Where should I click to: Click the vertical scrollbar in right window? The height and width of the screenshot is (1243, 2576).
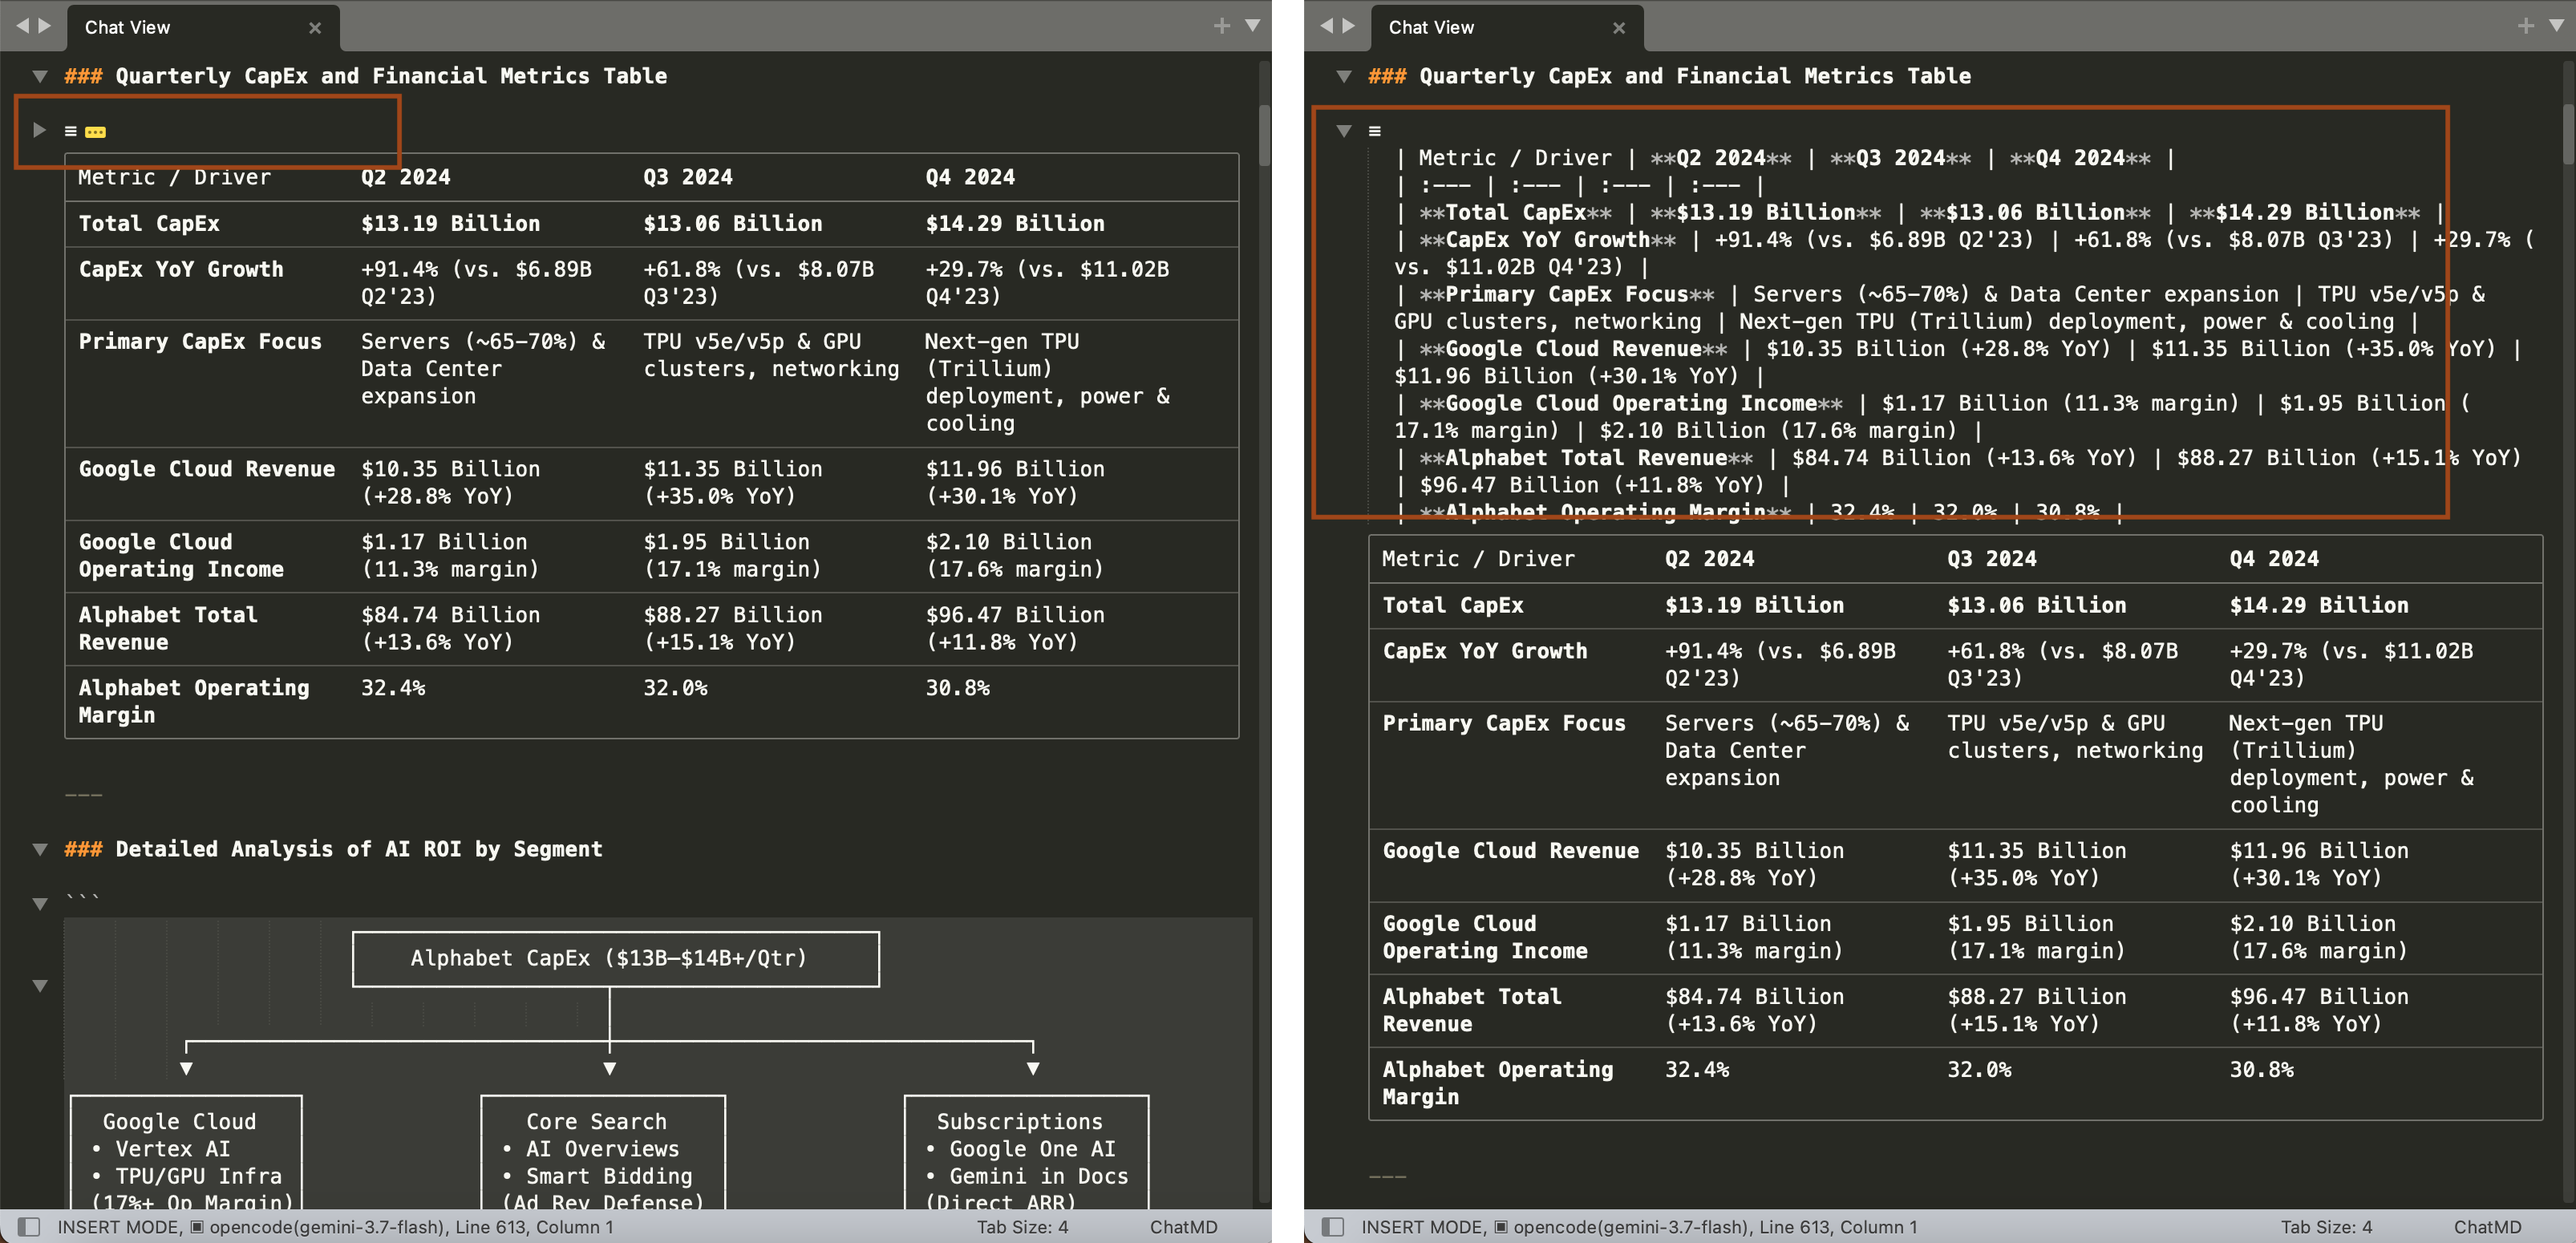coord(2567,135)
